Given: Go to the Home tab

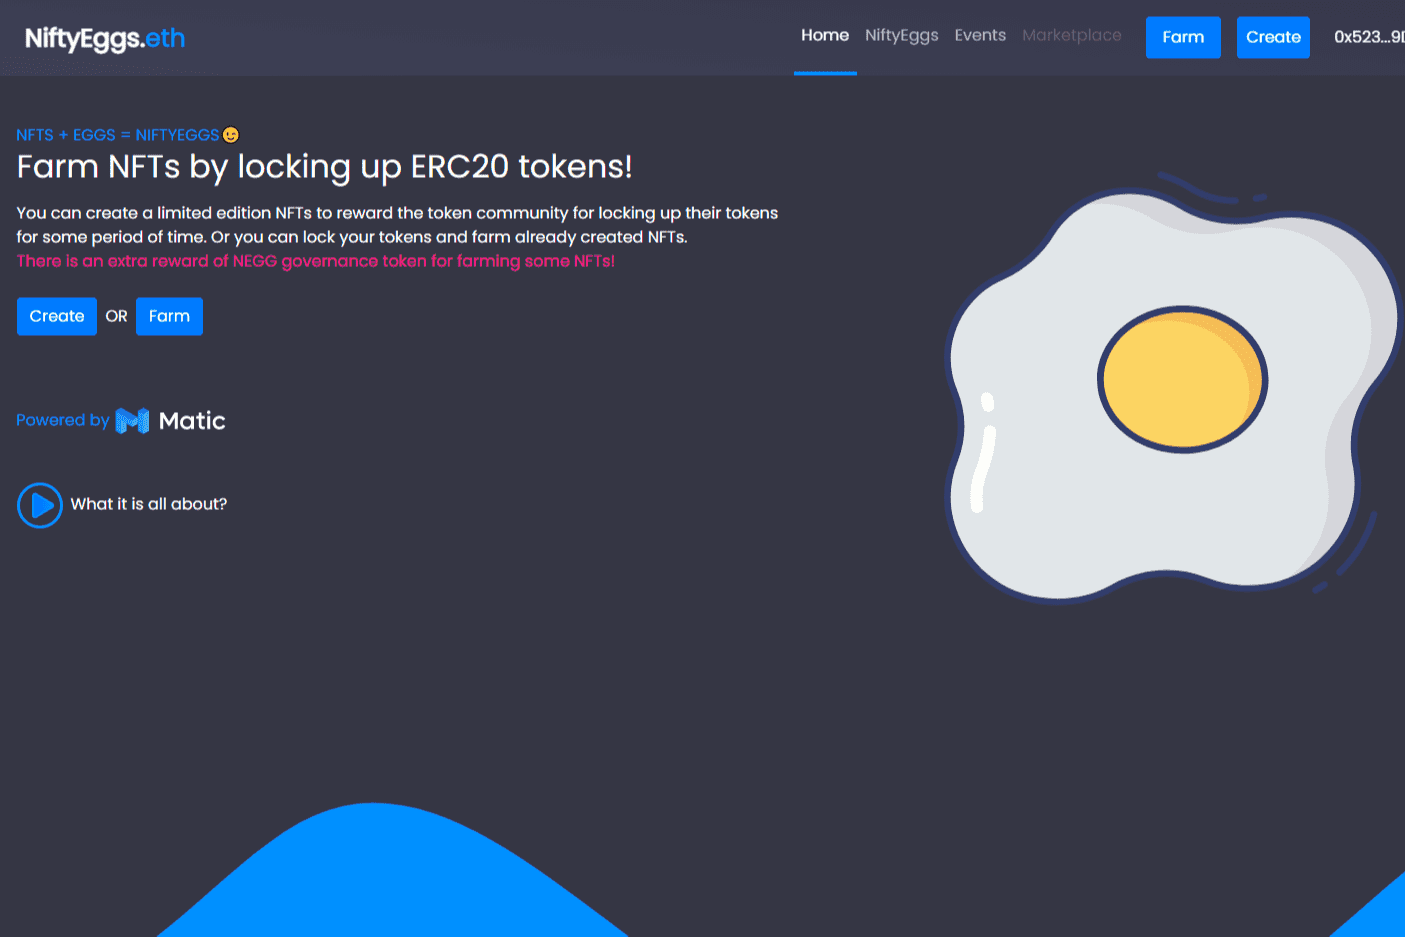Looking at the screenshot, I should pos(824,36).
